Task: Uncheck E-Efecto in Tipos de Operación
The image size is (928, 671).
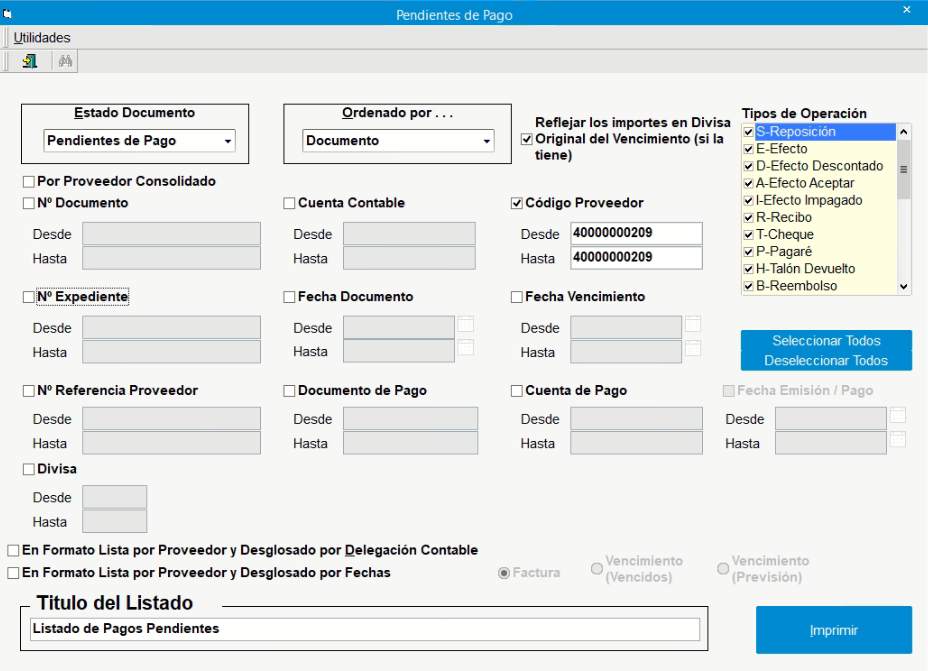Action: click(x=749, y=149)
